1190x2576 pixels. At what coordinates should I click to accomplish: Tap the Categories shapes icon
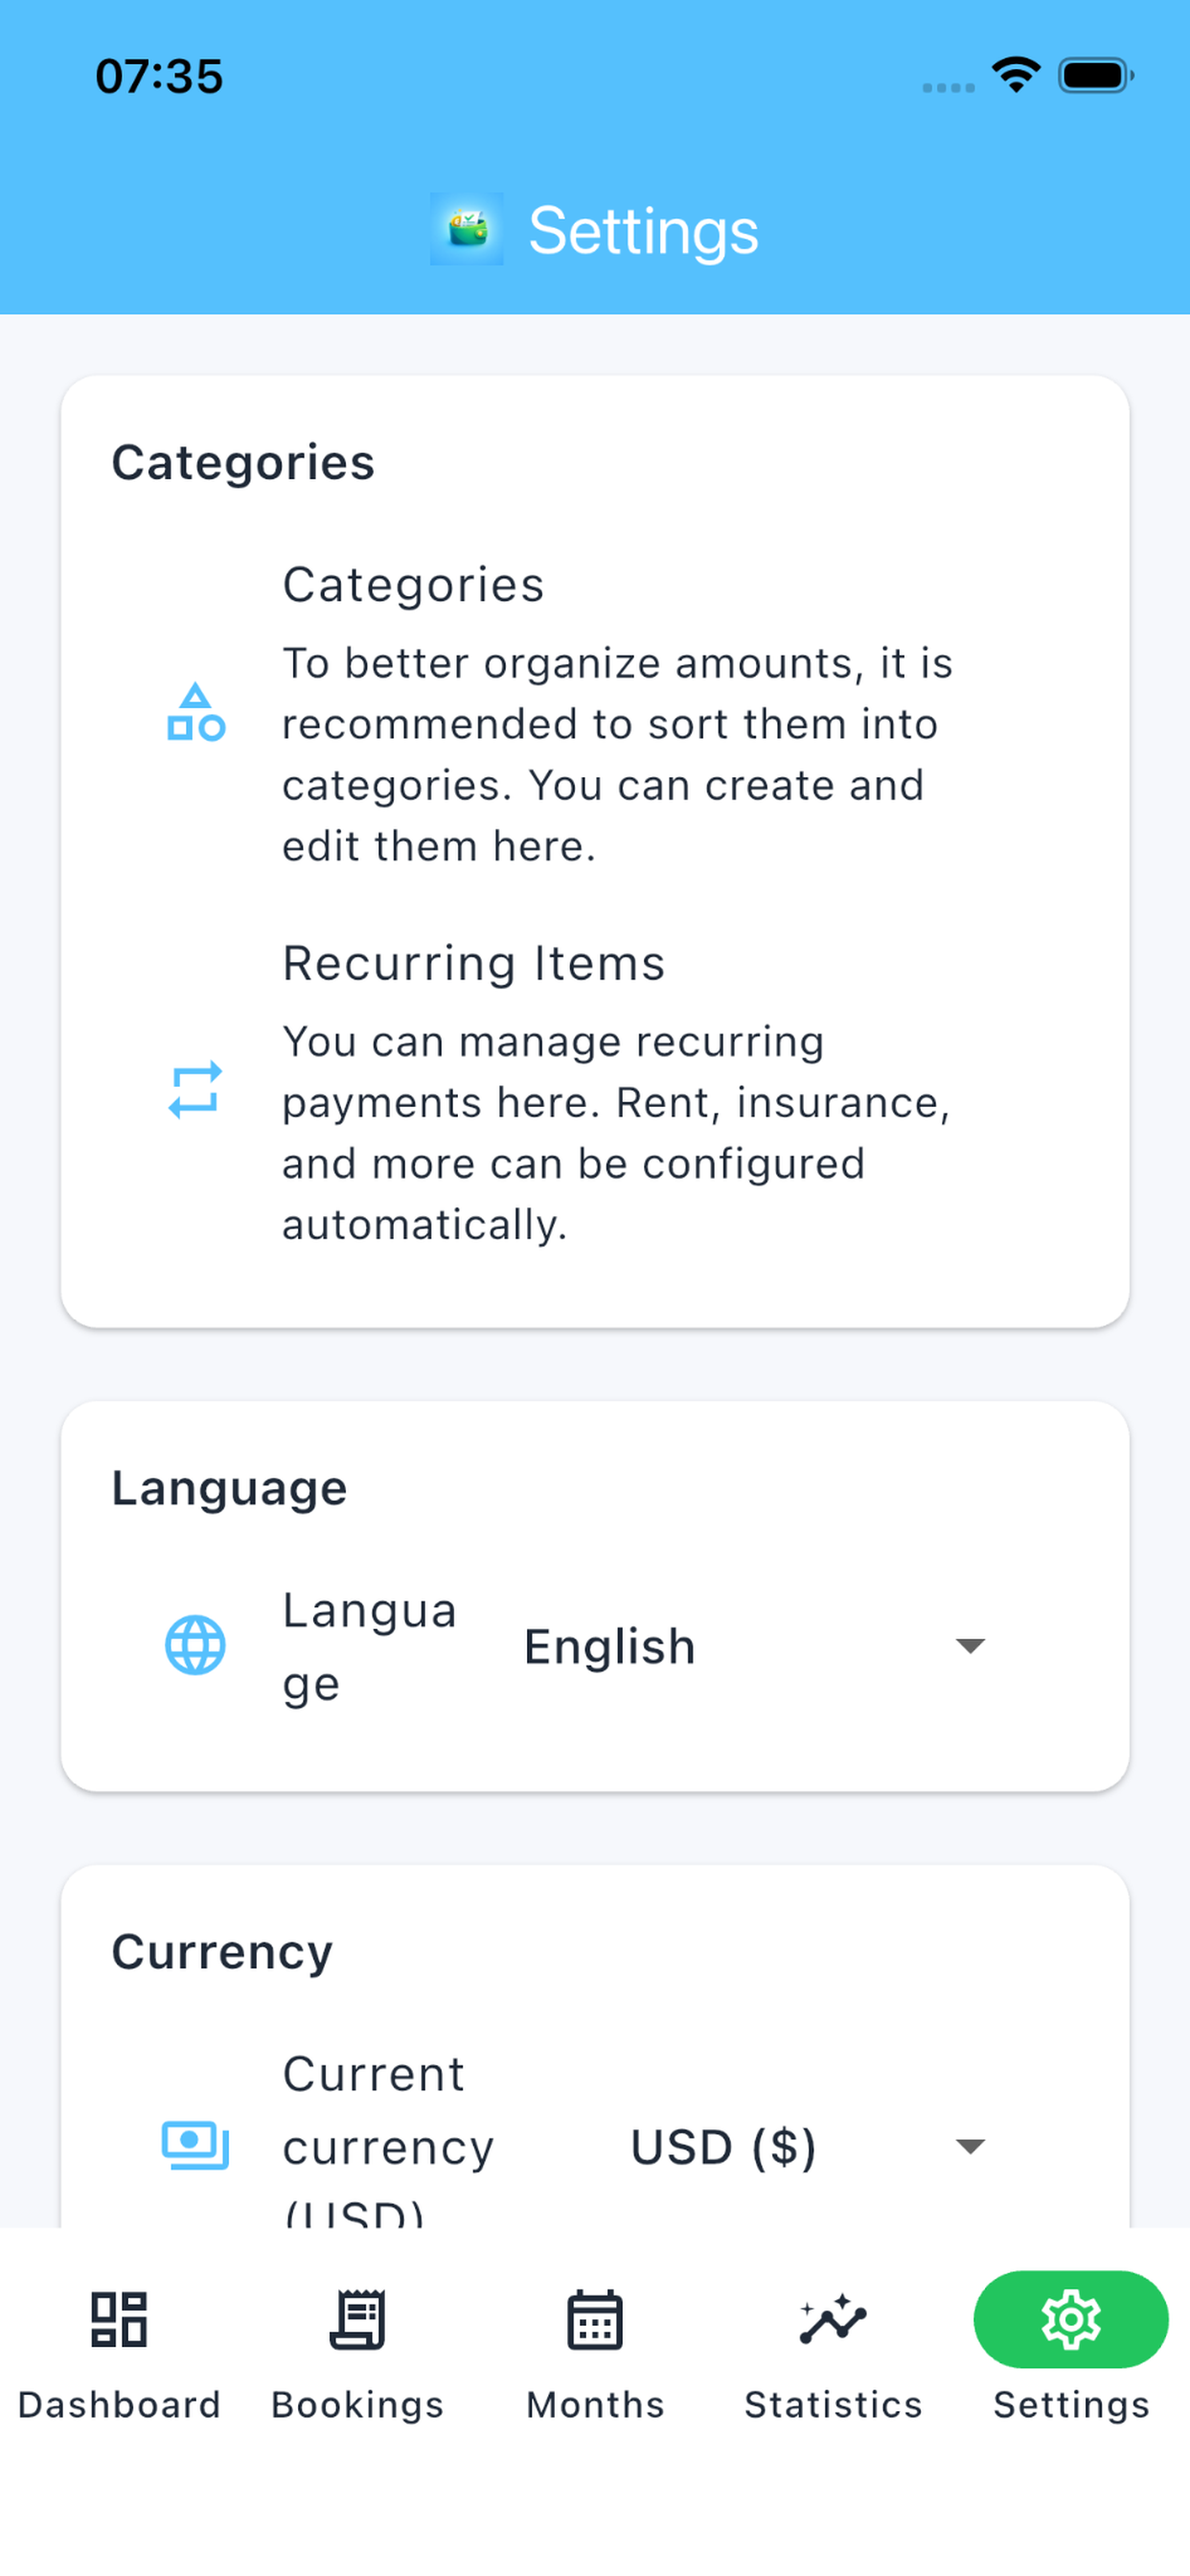tap(196, 712)
